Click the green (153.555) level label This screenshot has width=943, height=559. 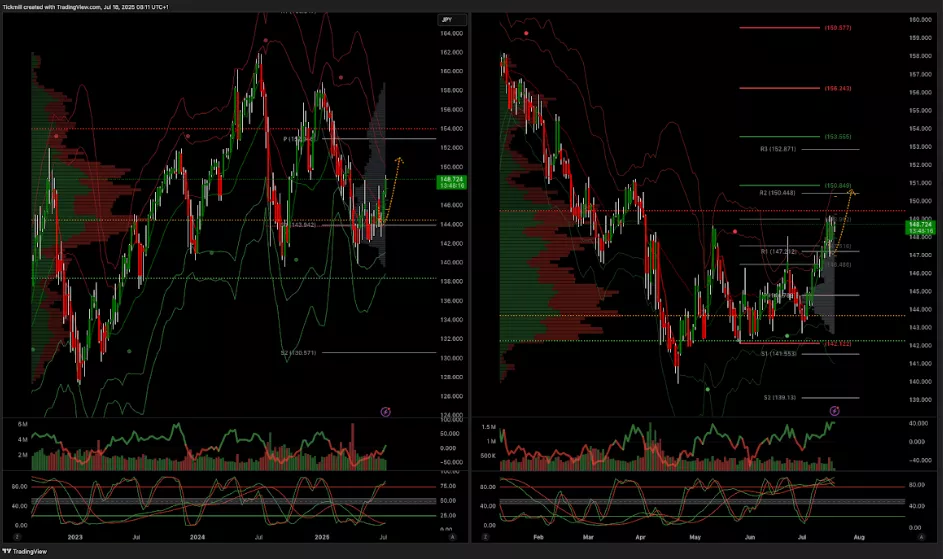point(838,136)
